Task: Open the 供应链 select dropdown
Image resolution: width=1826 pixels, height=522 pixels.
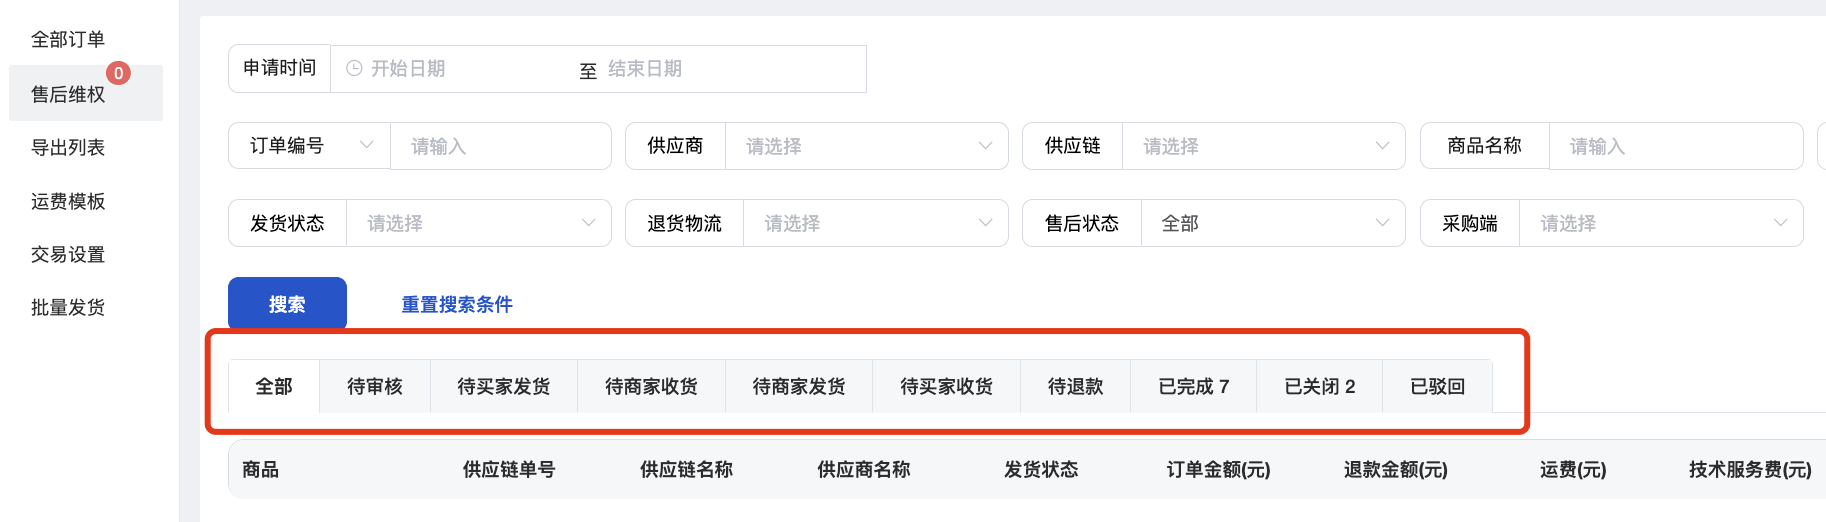Action: click(x=1263, y=146)
